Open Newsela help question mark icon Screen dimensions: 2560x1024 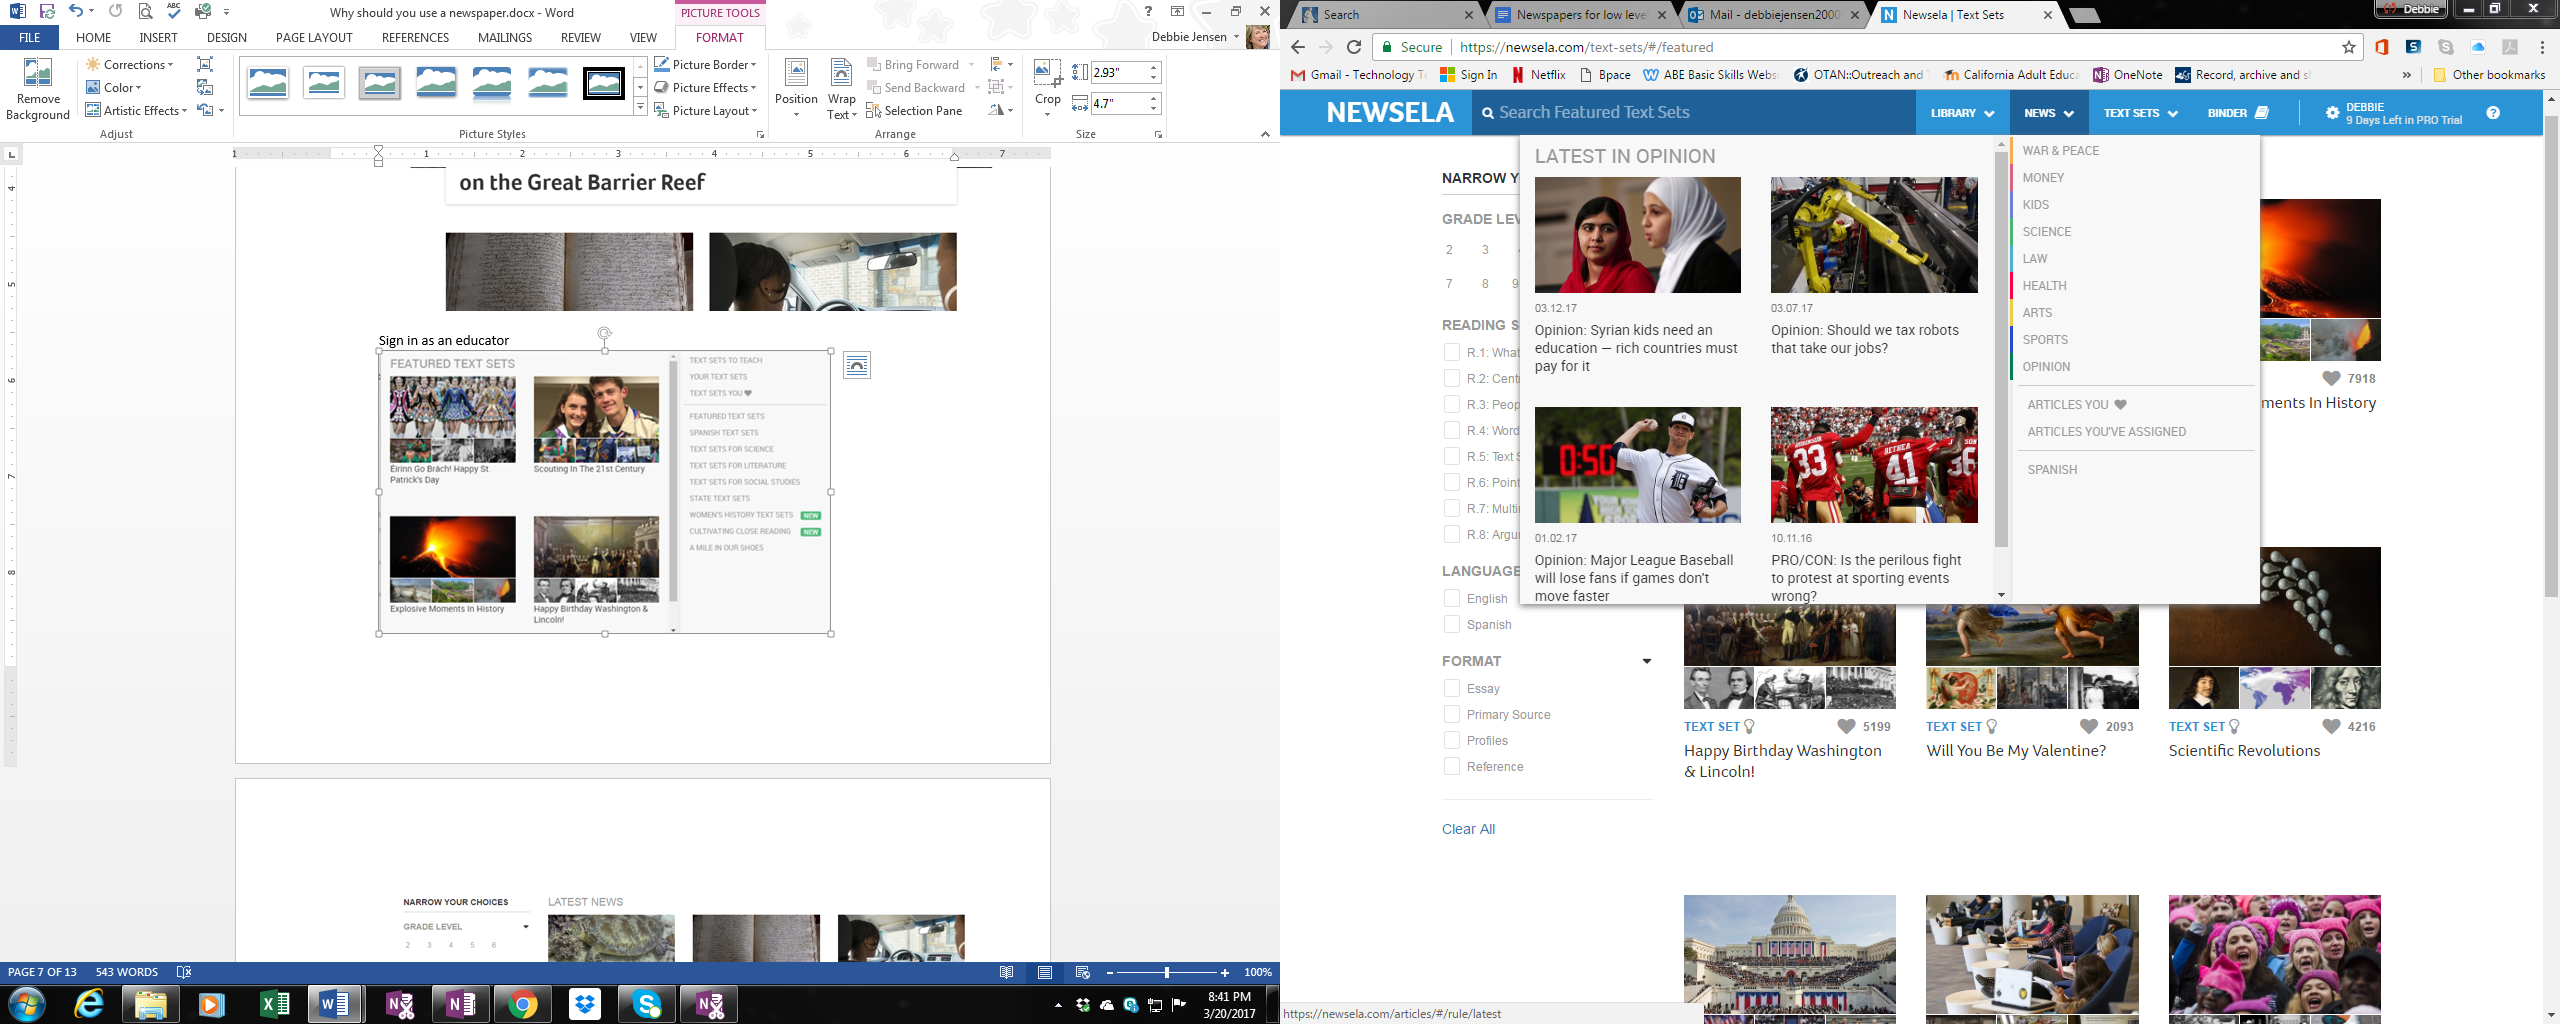click(2493, 113)
